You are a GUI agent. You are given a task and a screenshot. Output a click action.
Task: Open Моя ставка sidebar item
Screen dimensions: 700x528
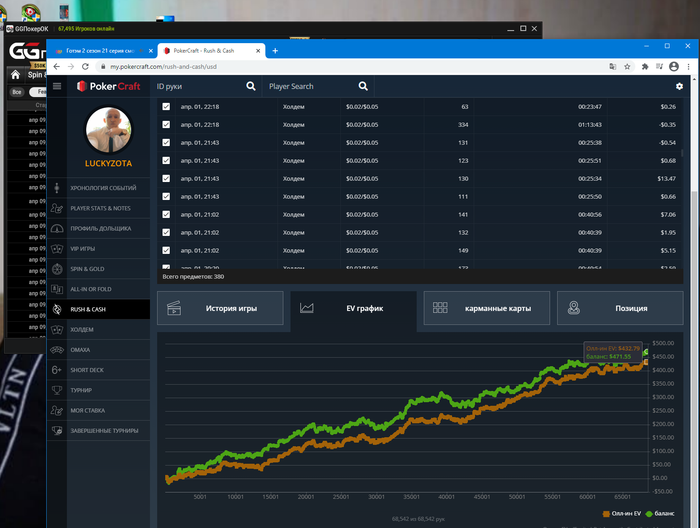[x=98, y=410]
